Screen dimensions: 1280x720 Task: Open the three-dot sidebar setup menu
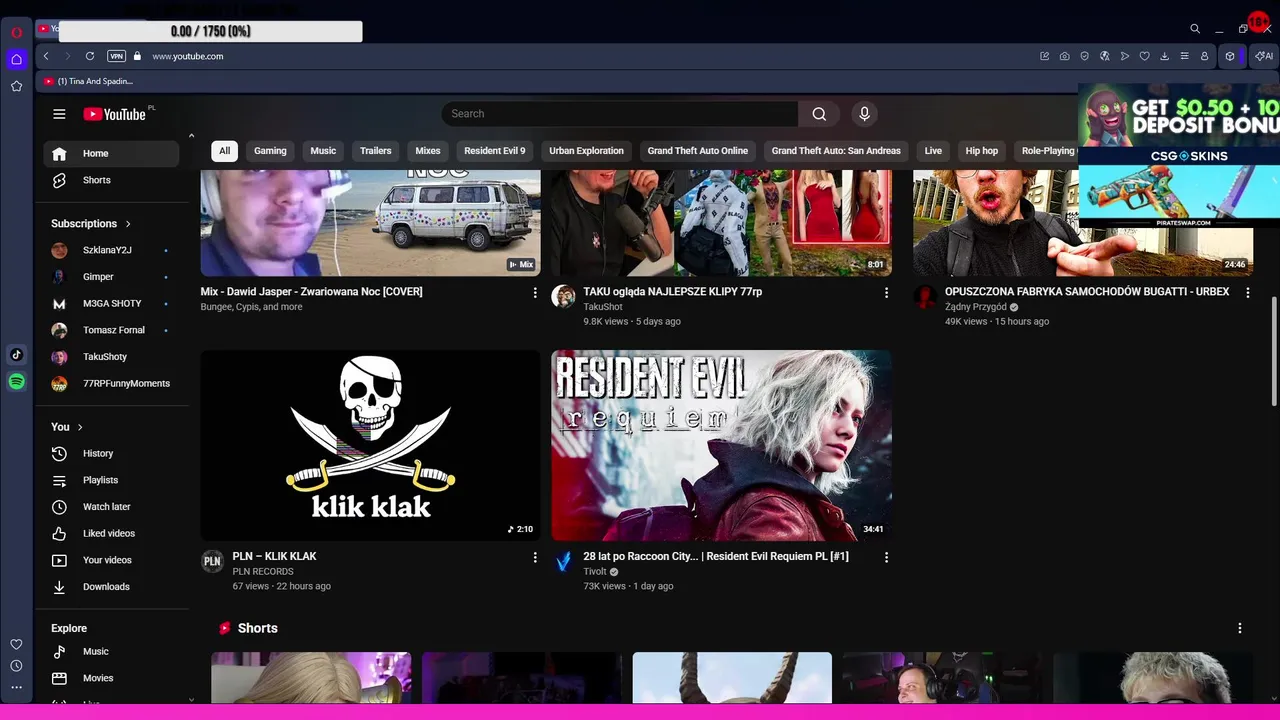point(16,687)
